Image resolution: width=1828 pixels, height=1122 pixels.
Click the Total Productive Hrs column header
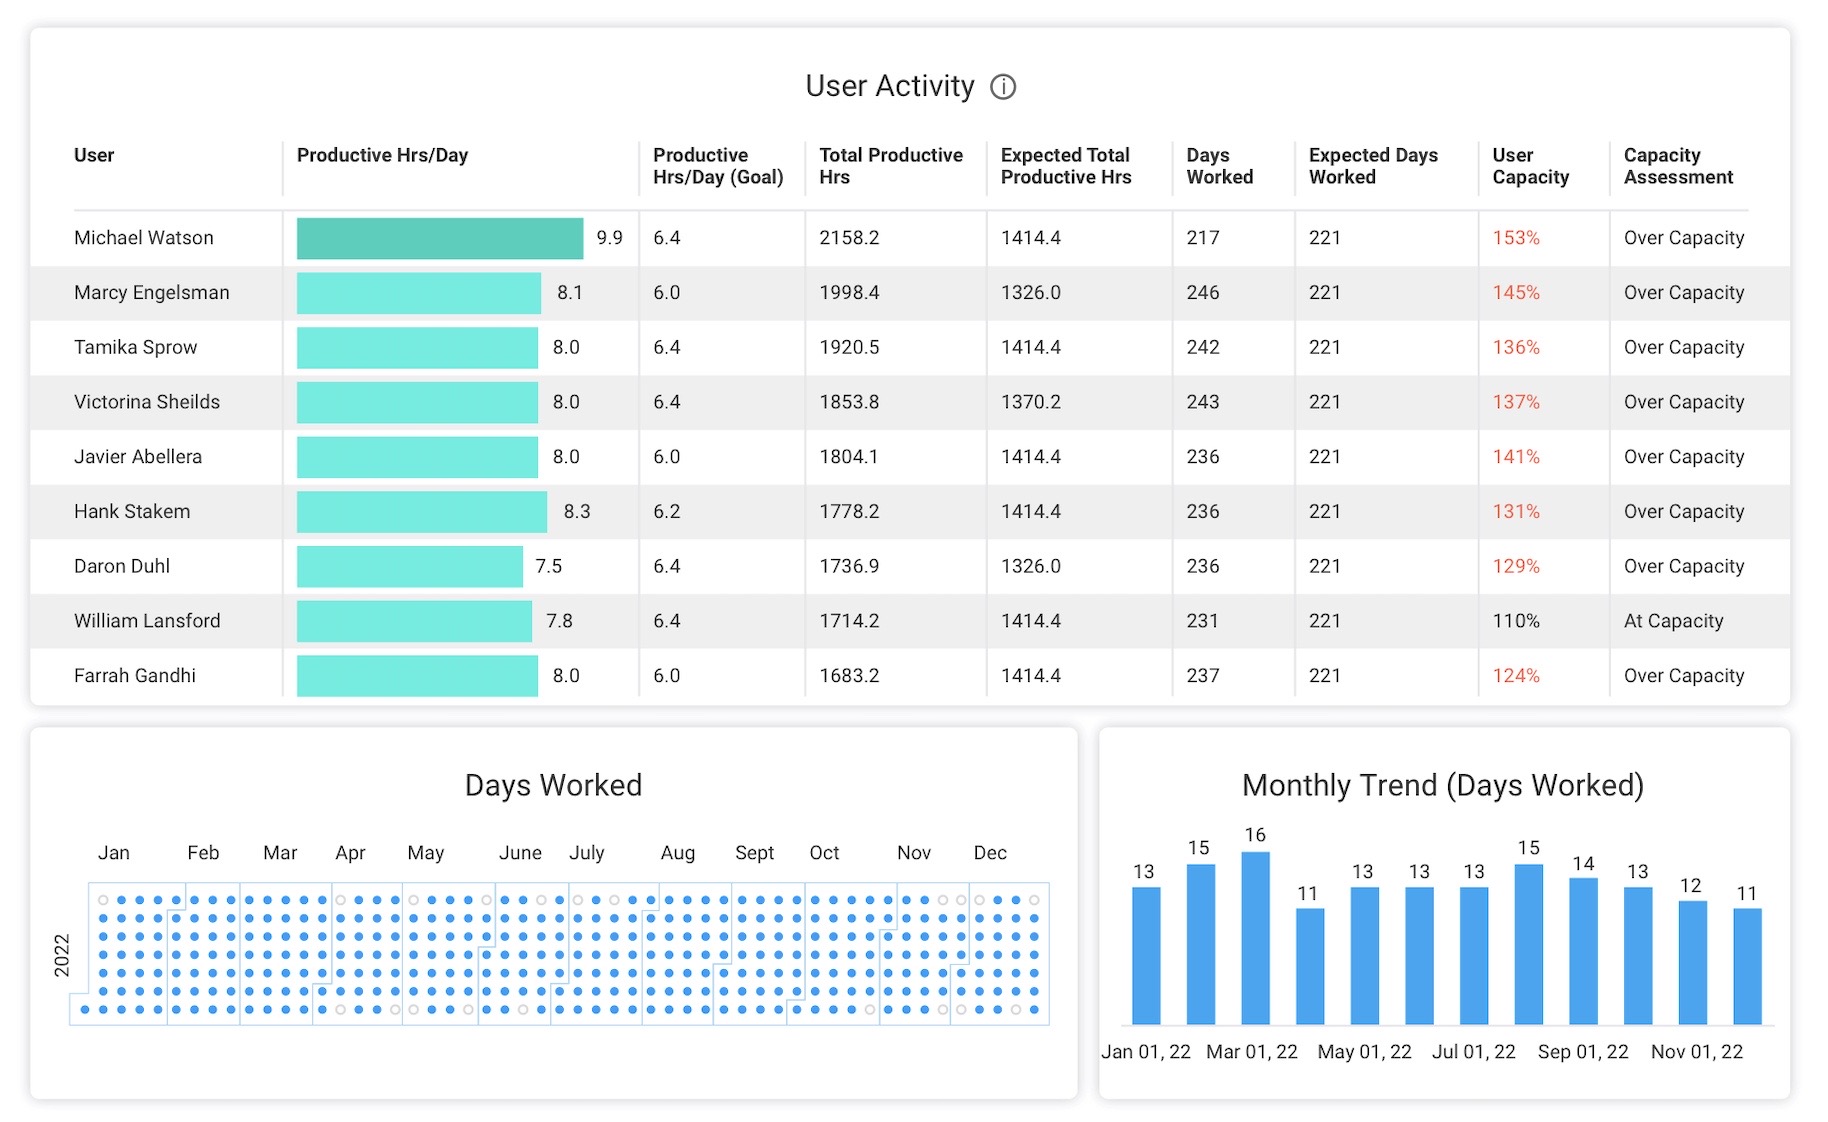tap(890, 166)
